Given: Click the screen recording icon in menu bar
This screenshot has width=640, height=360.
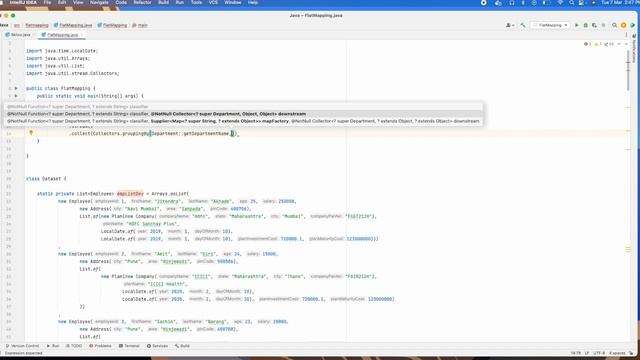Looking at the screenshot, I should 484,2.
